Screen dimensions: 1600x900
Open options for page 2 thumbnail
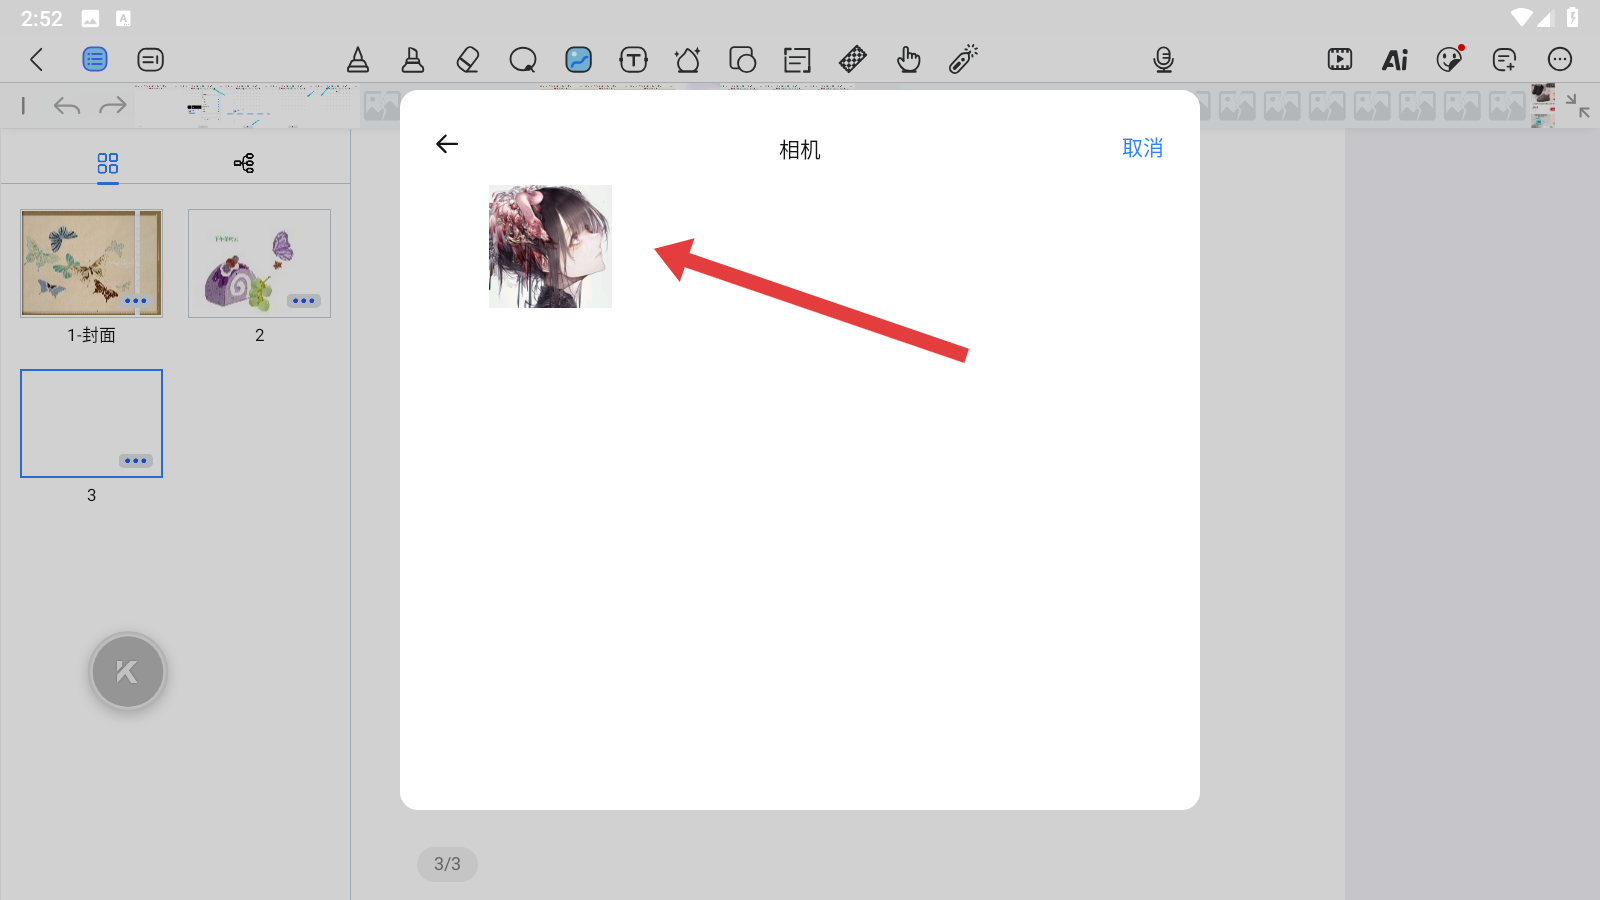coord(303,301)
